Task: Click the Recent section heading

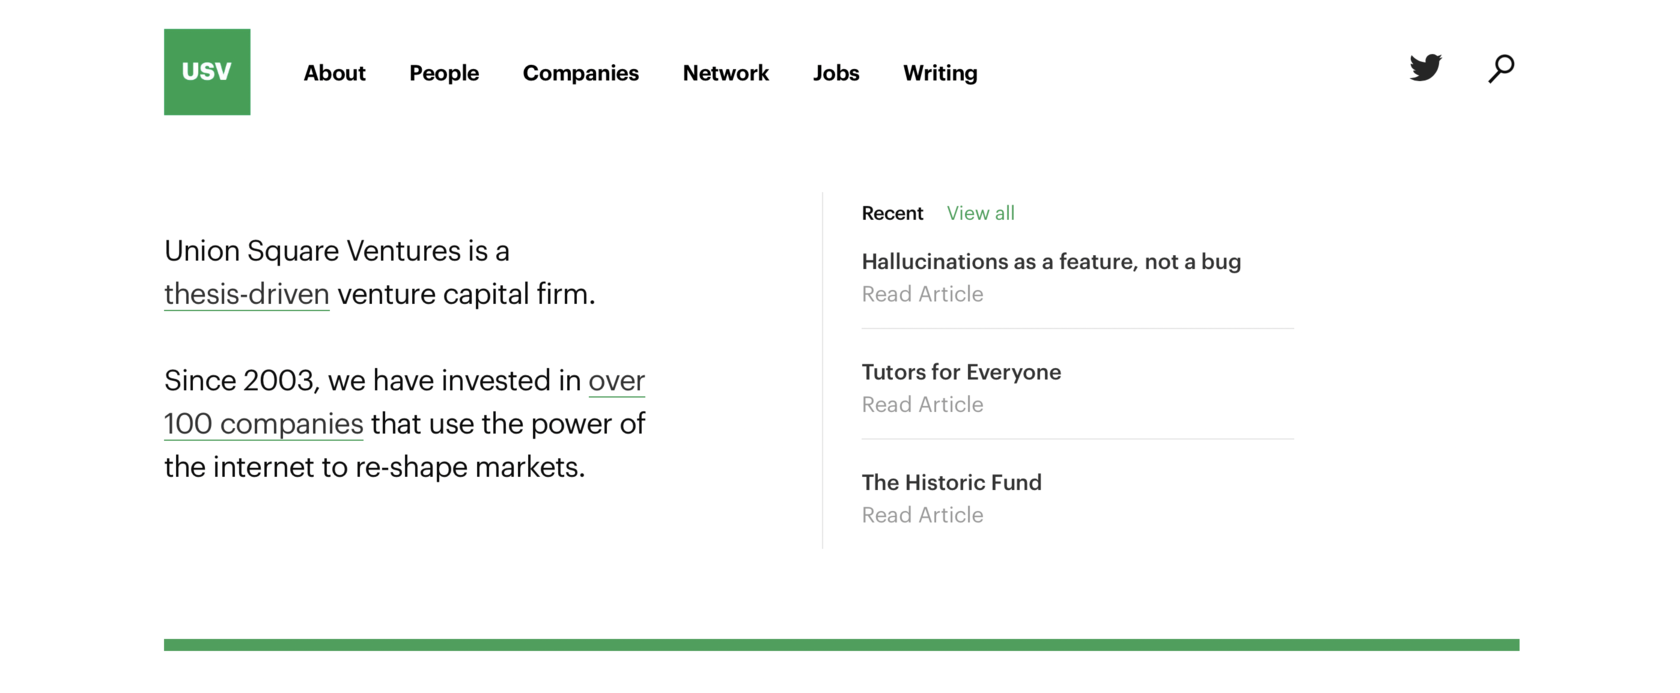Action: pyautogui.click(x=892, y=213)
